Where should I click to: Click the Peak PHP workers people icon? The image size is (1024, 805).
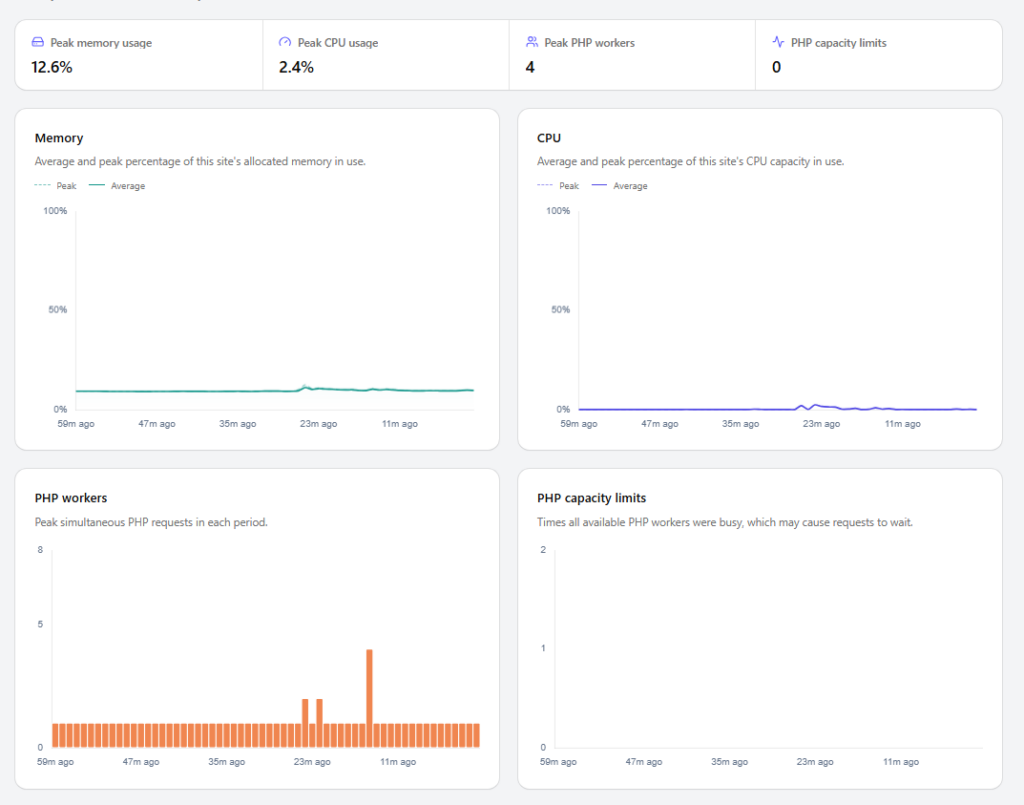(532, 42)
